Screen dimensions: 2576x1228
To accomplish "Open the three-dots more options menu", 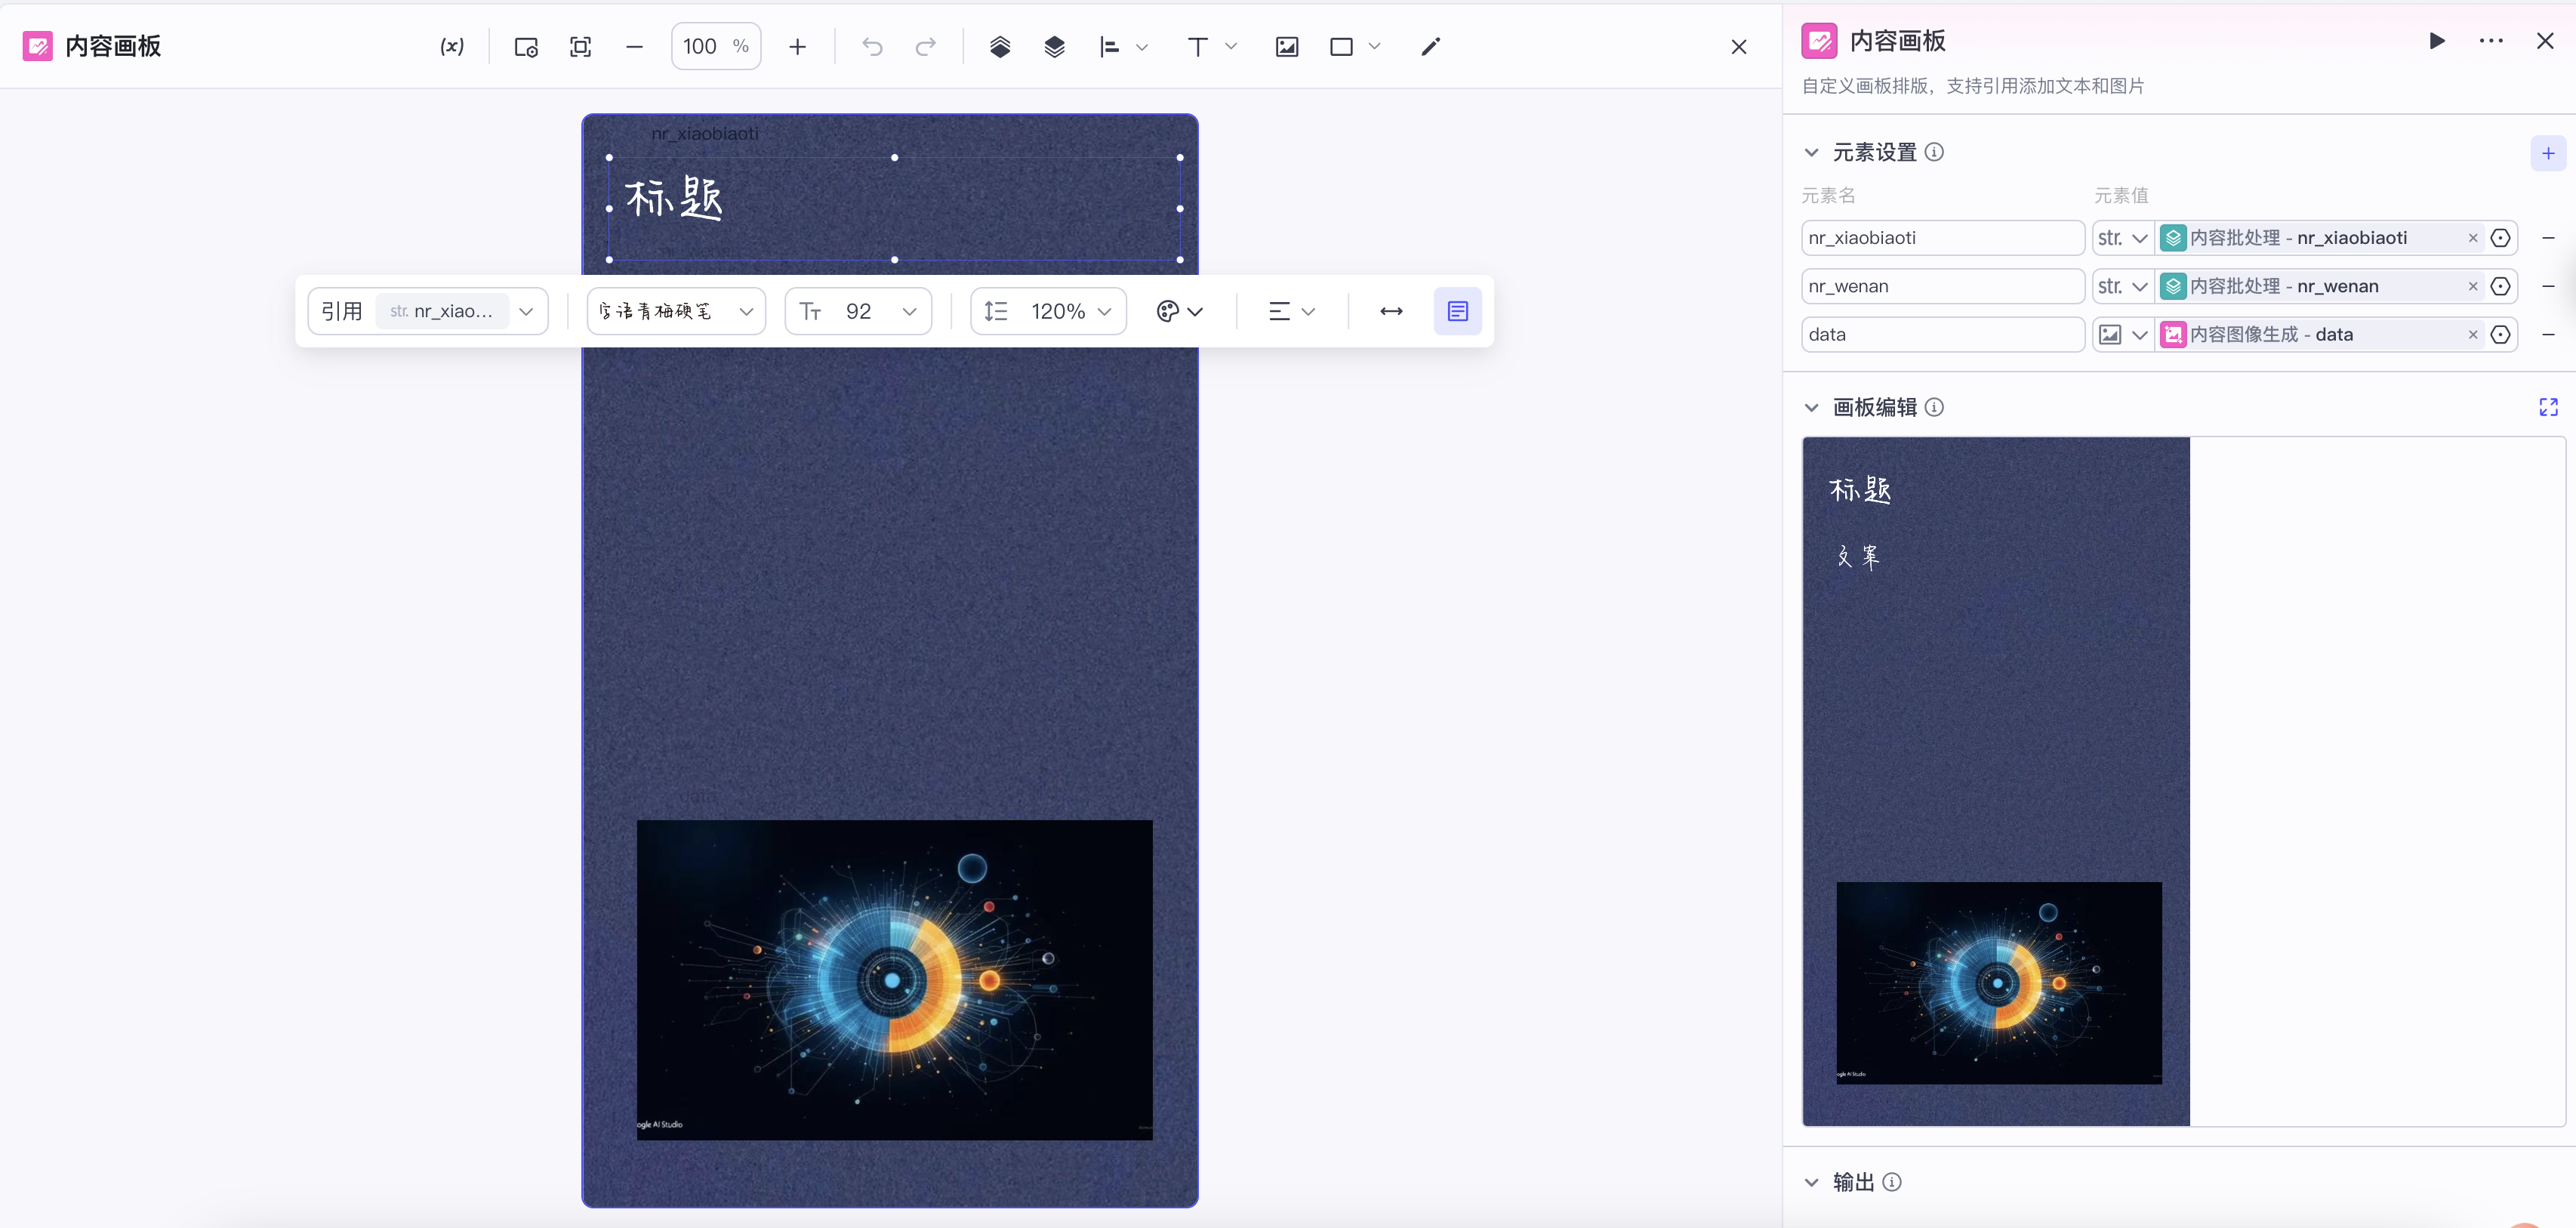I will click(x=2490, y=41).
